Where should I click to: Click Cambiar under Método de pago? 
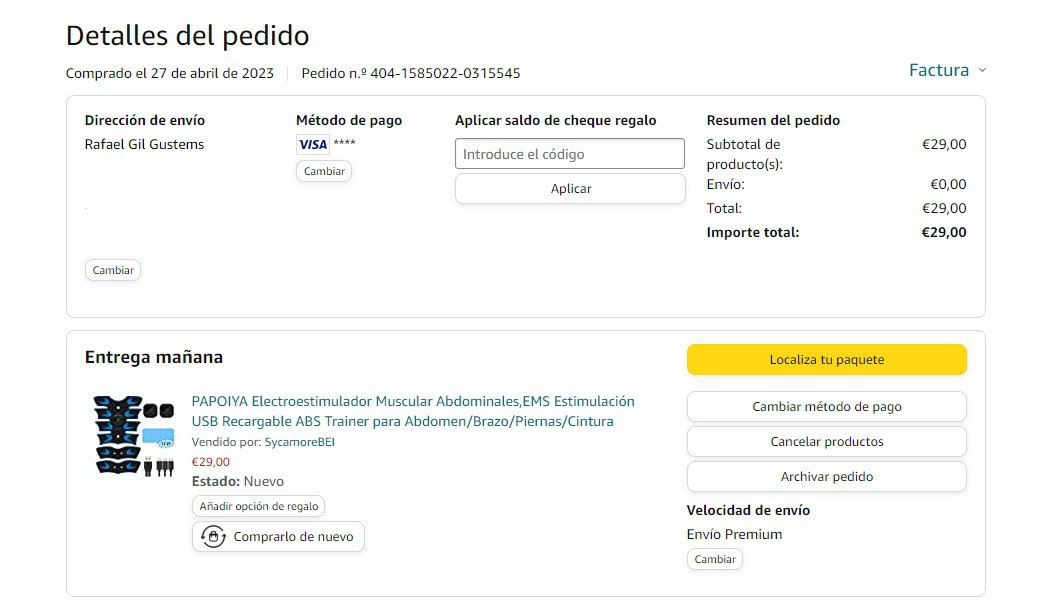[x=324, y=171]
